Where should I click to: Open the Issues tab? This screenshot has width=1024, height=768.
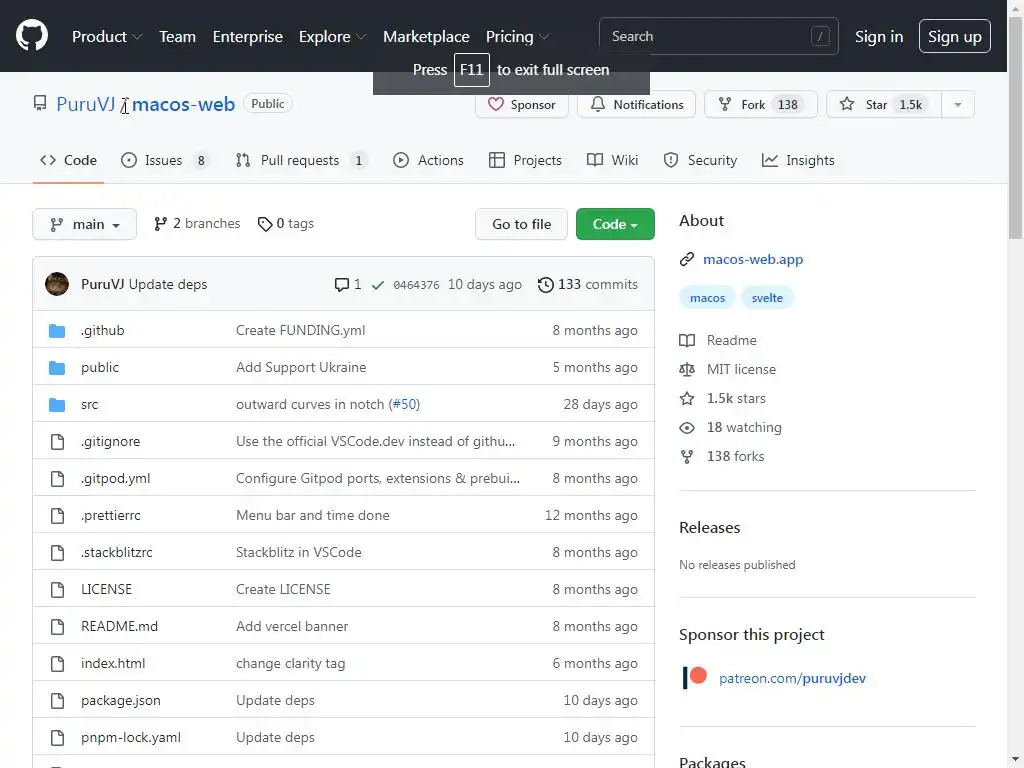coord(165,160)
